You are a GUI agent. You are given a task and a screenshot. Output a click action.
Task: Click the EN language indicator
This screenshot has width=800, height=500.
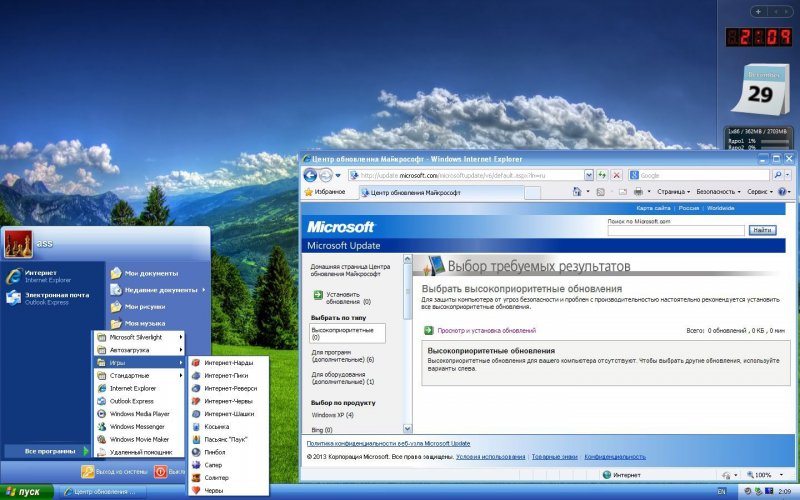click(x=721, y=492)
